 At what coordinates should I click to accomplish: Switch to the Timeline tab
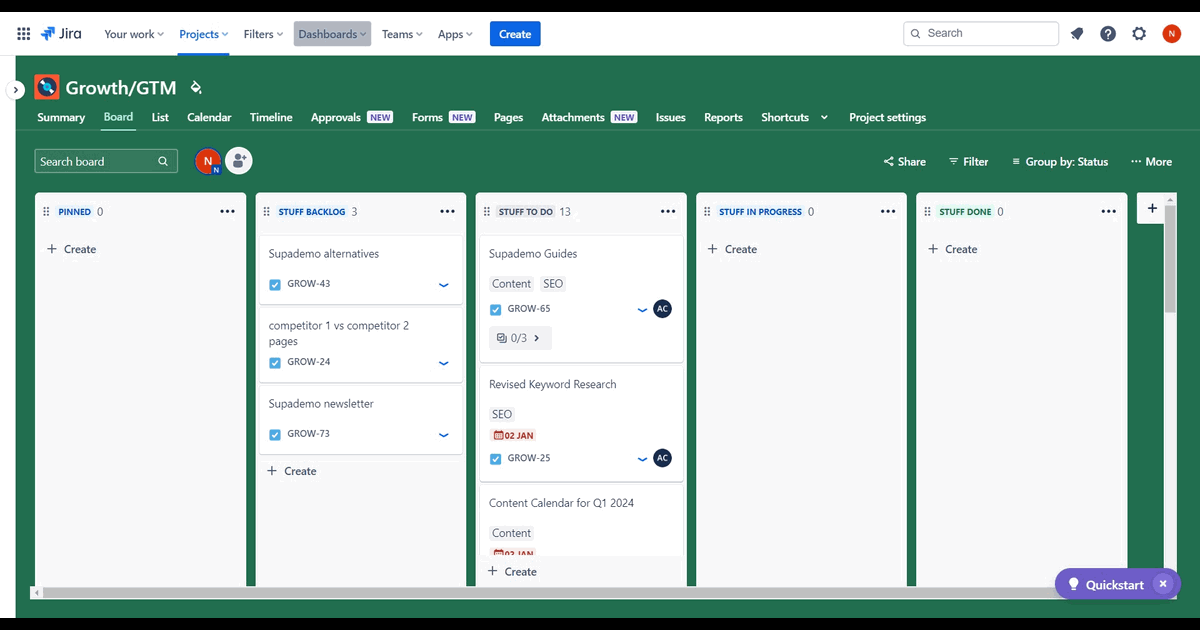(x=271, y=117)
